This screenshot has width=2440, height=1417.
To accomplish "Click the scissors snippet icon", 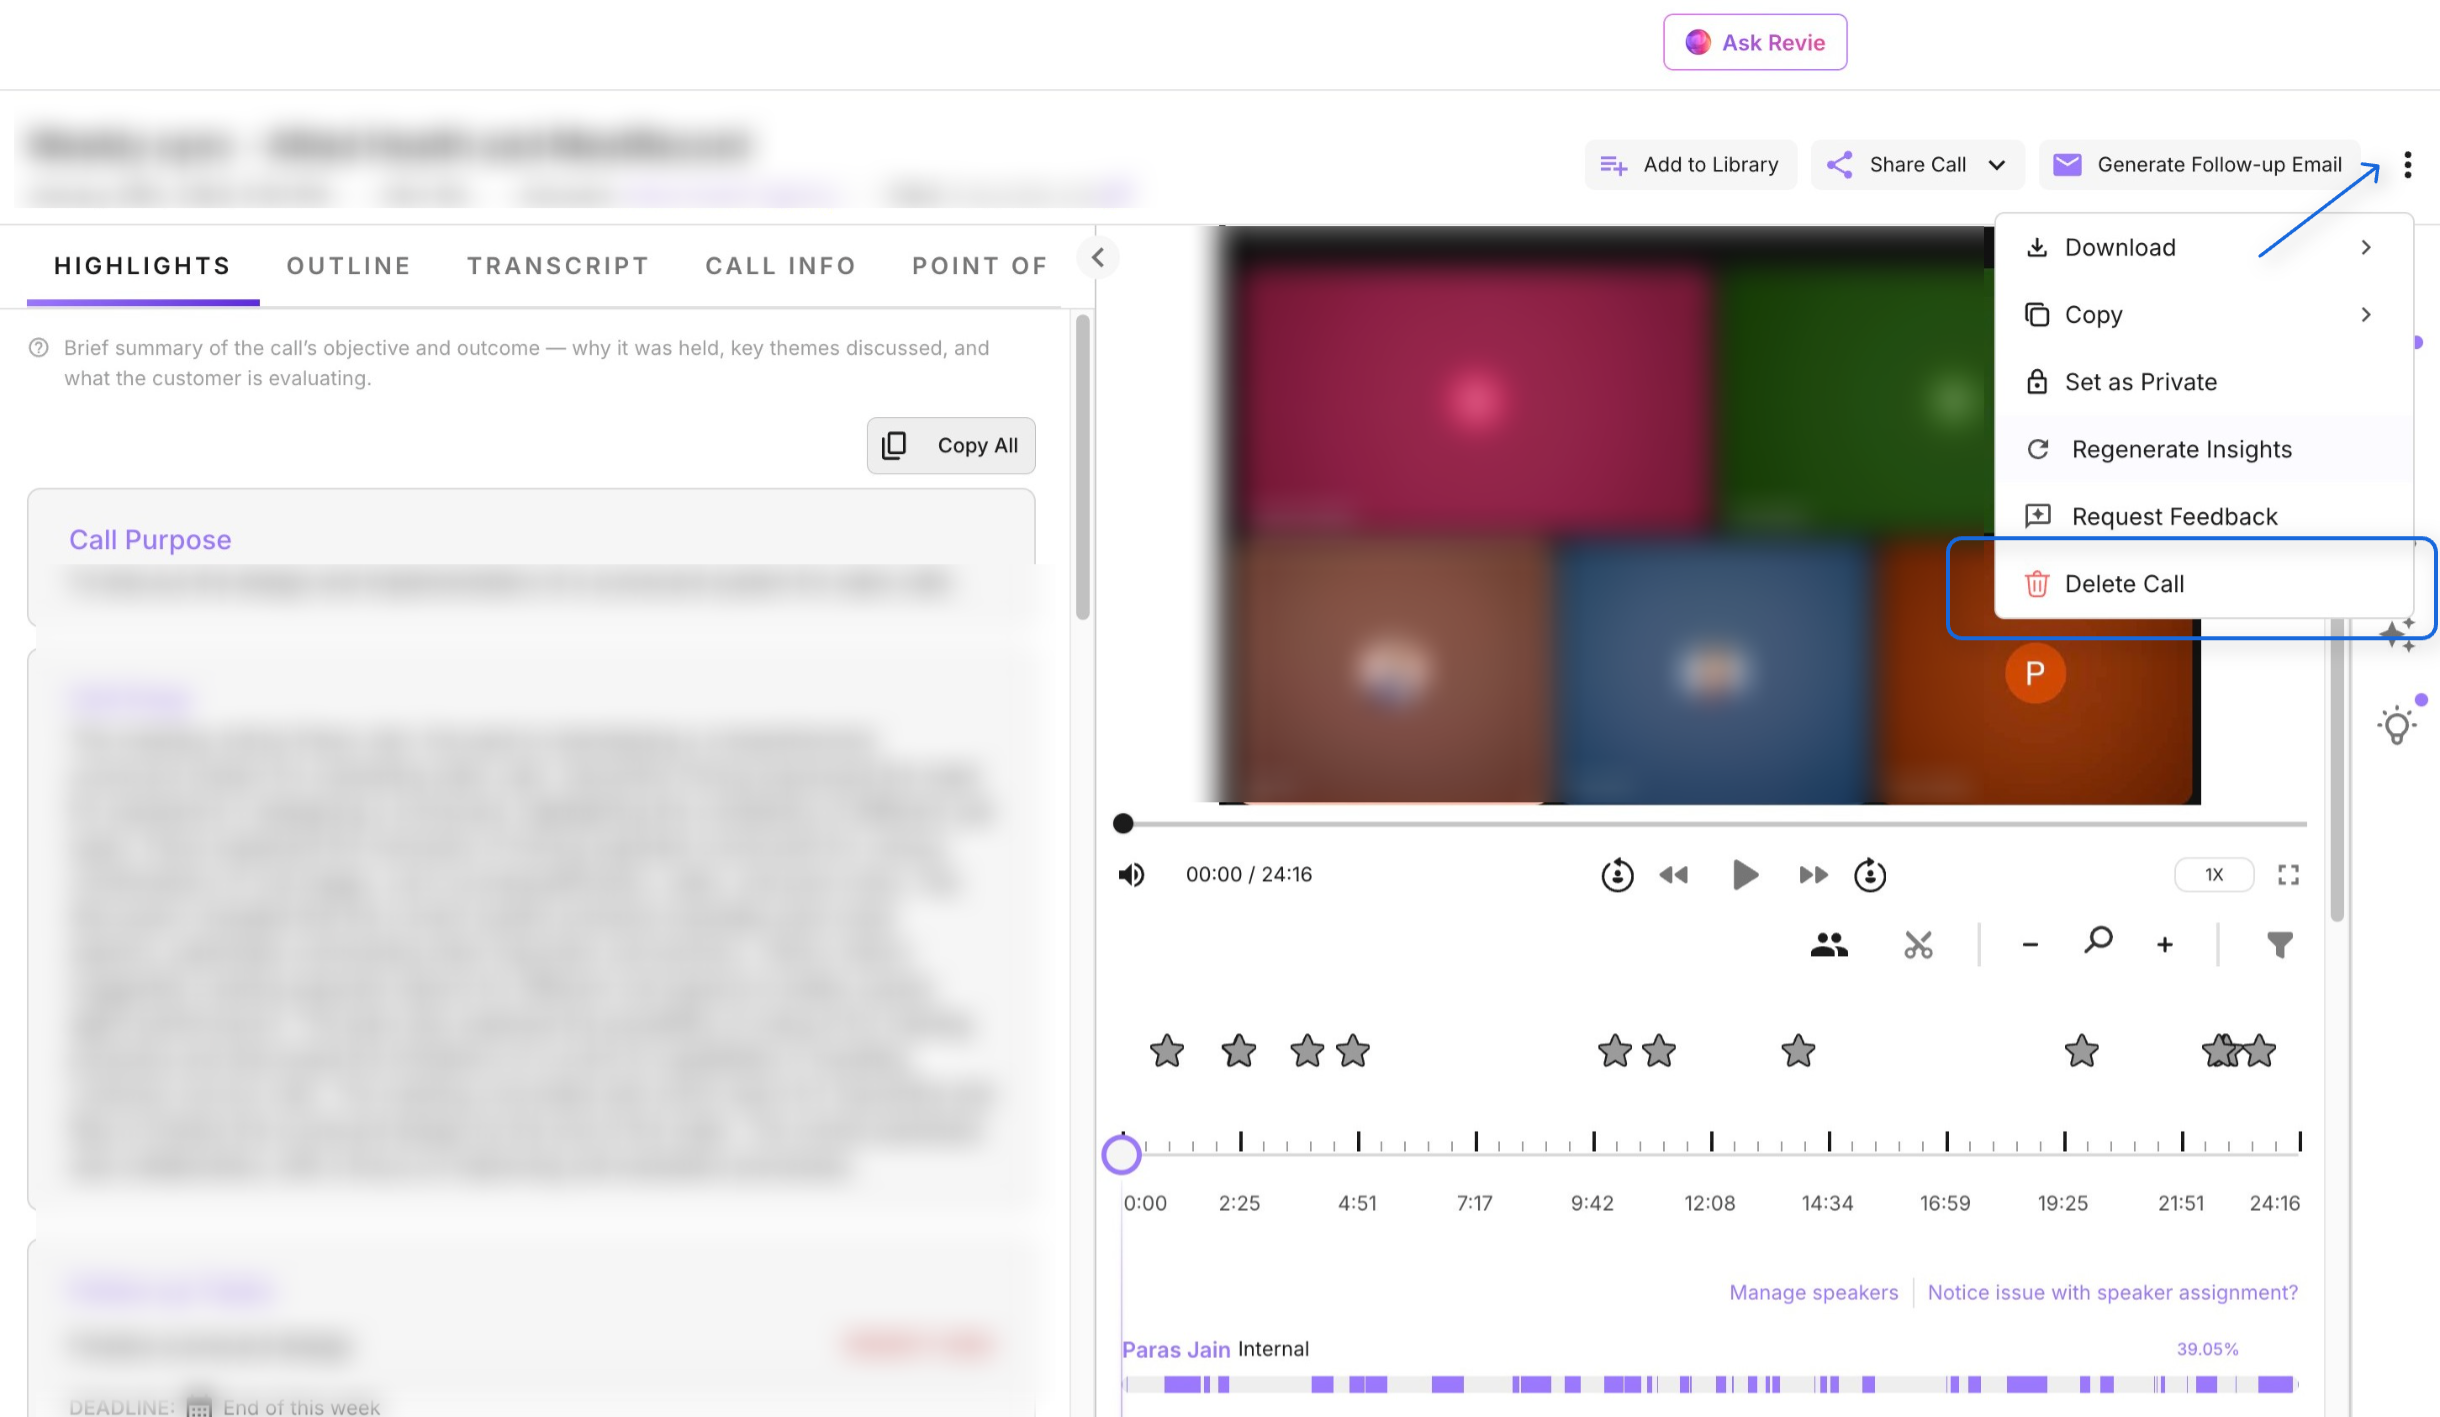I will point(1918,945).
